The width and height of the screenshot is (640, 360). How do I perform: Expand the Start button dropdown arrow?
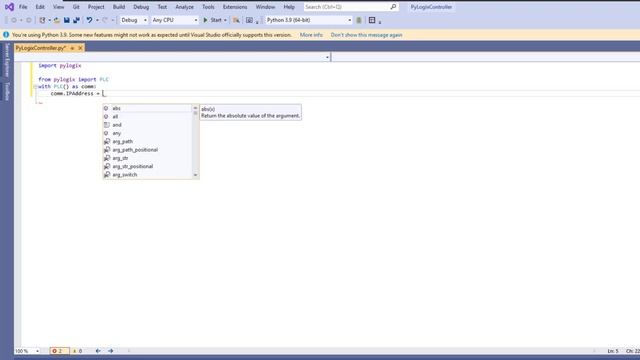(x=225, y=20)
